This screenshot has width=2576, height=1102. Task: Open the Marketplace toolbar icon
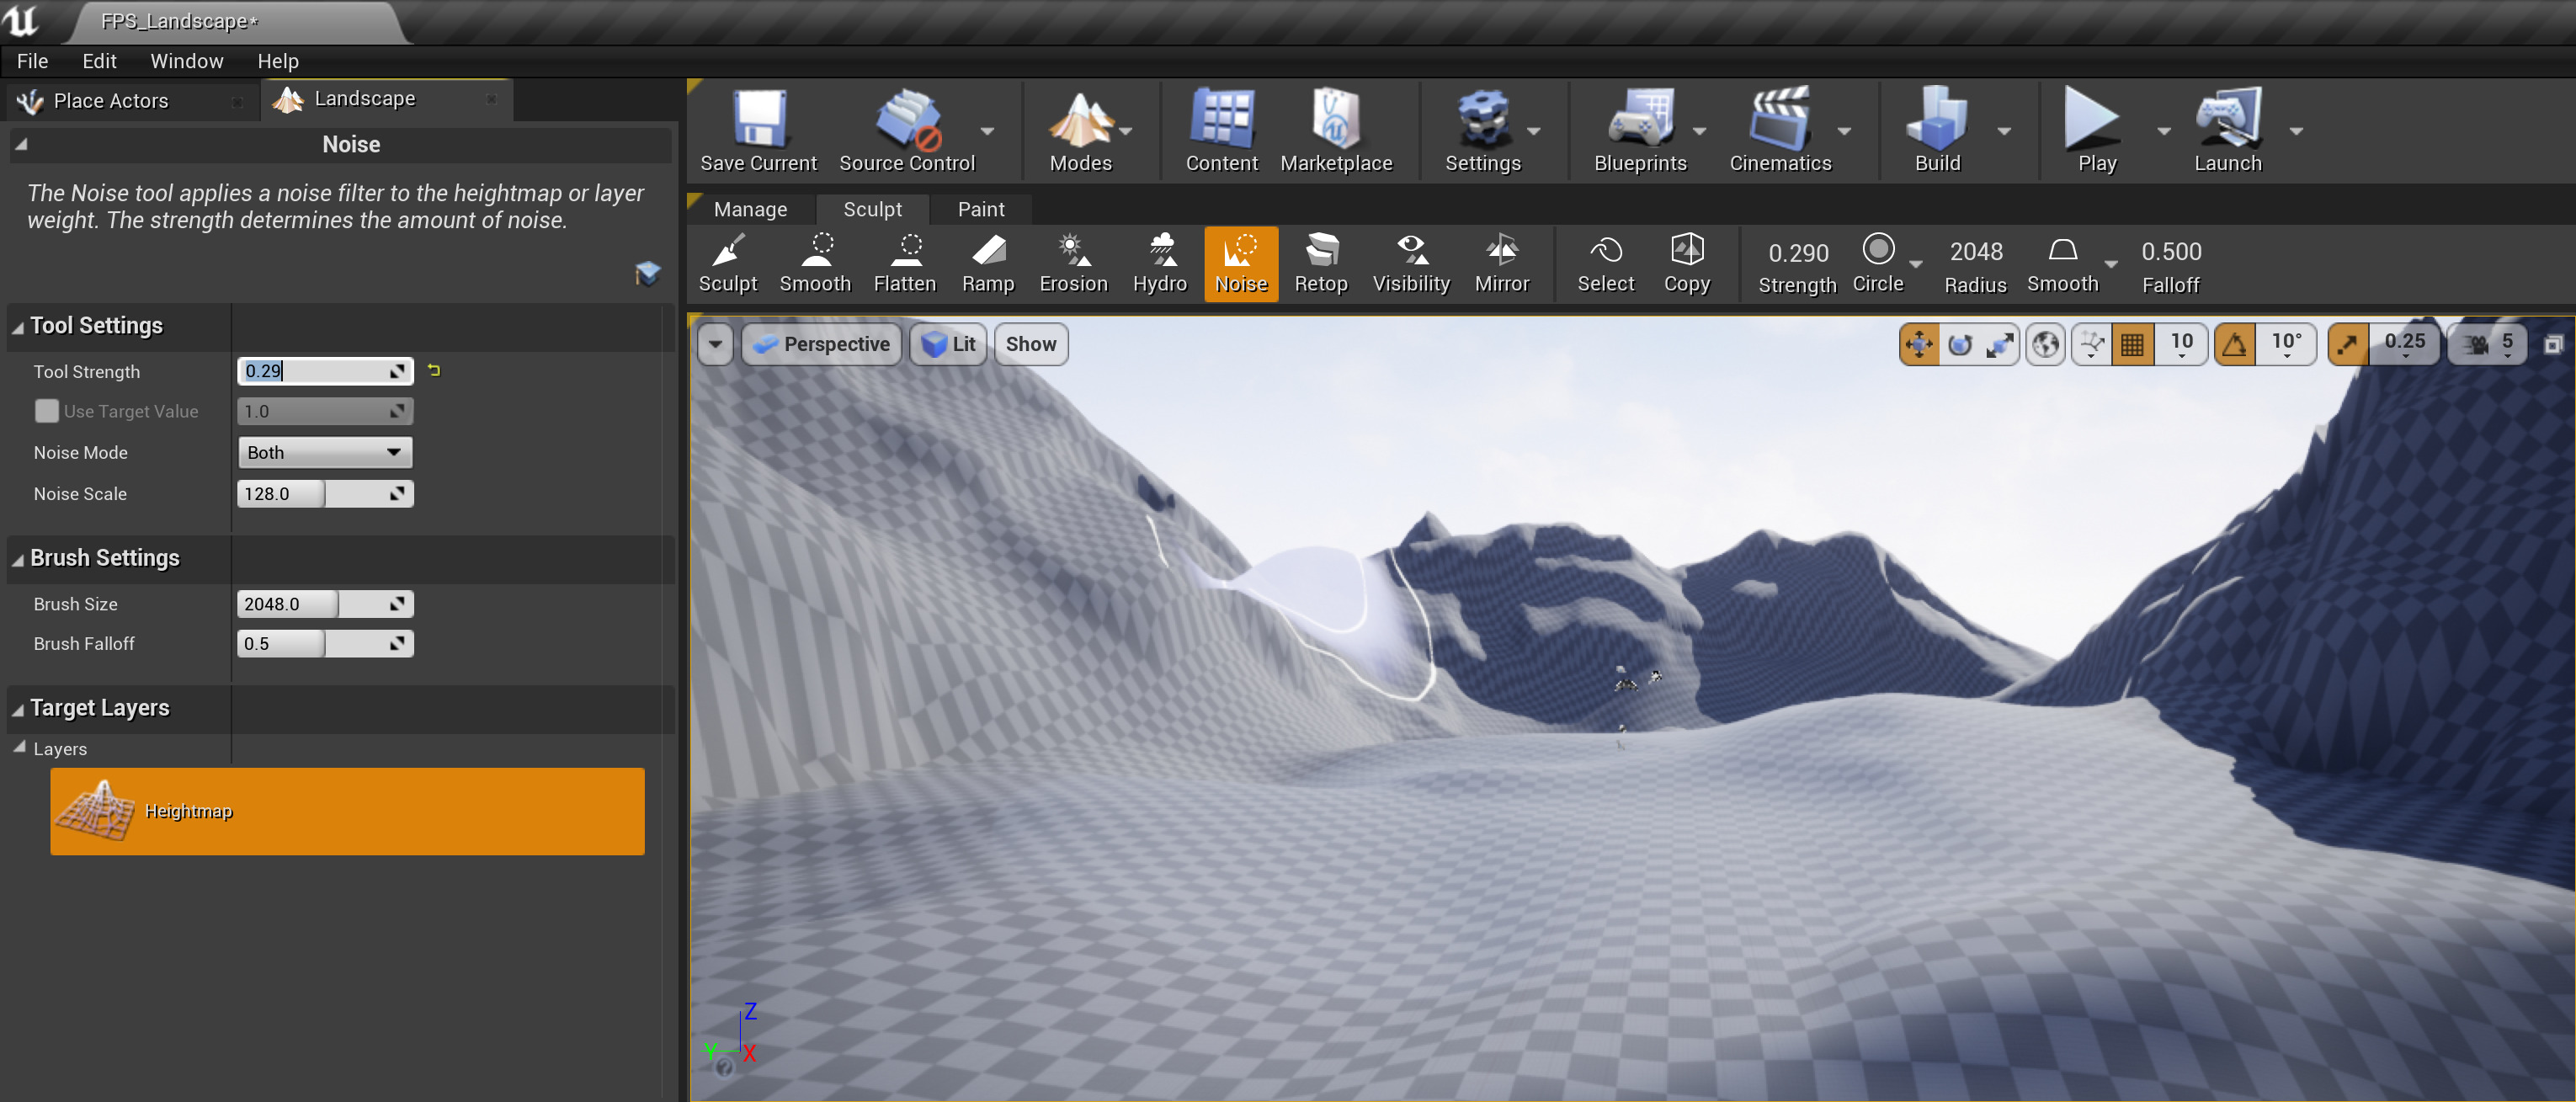[1335, 131]
